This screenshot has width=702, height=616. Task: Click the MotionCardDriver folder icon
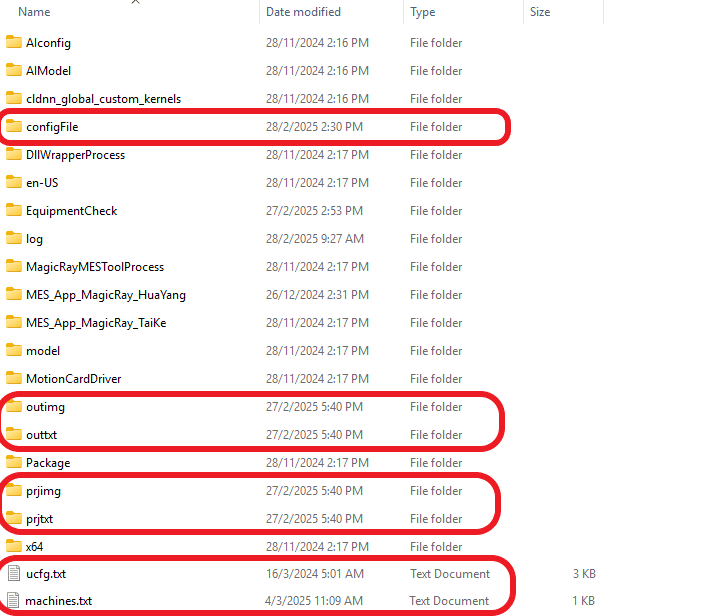click(14, 378)
